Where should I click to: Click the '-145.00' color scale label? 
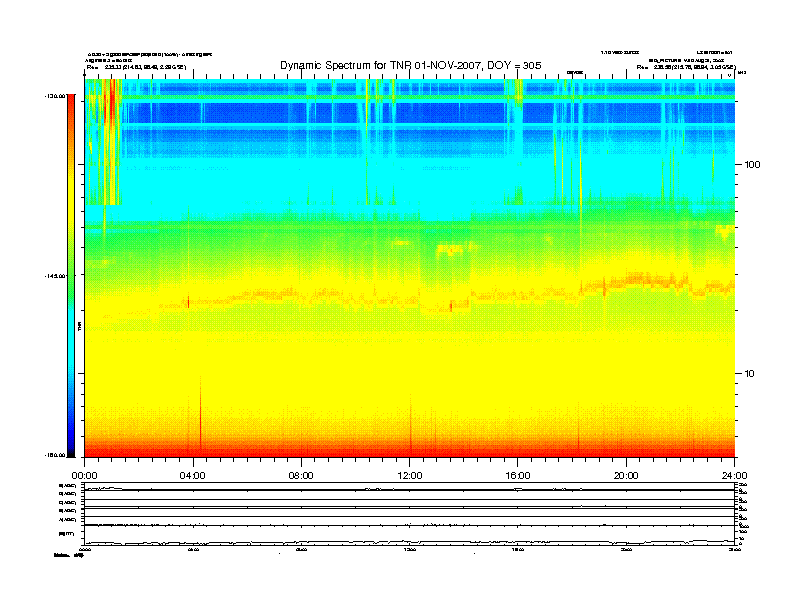coord(56,276)
